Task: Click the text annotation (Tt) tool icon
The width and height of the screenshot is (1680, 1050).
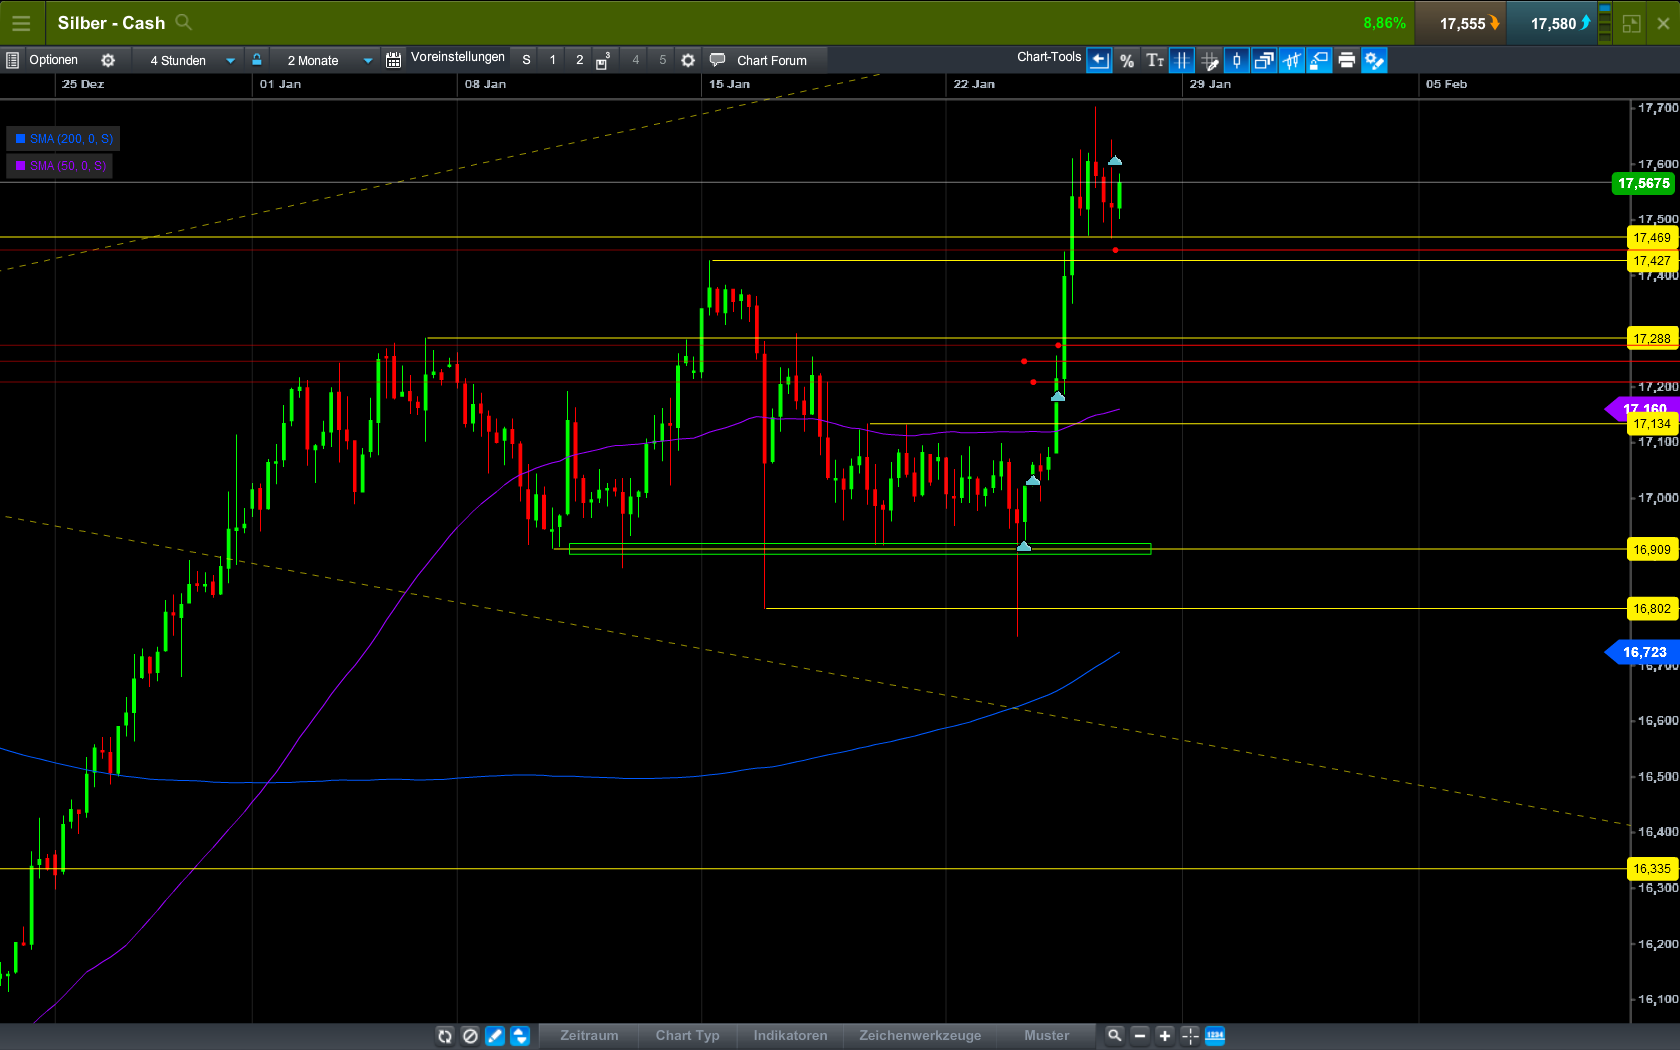Action: coord(1155,60)
